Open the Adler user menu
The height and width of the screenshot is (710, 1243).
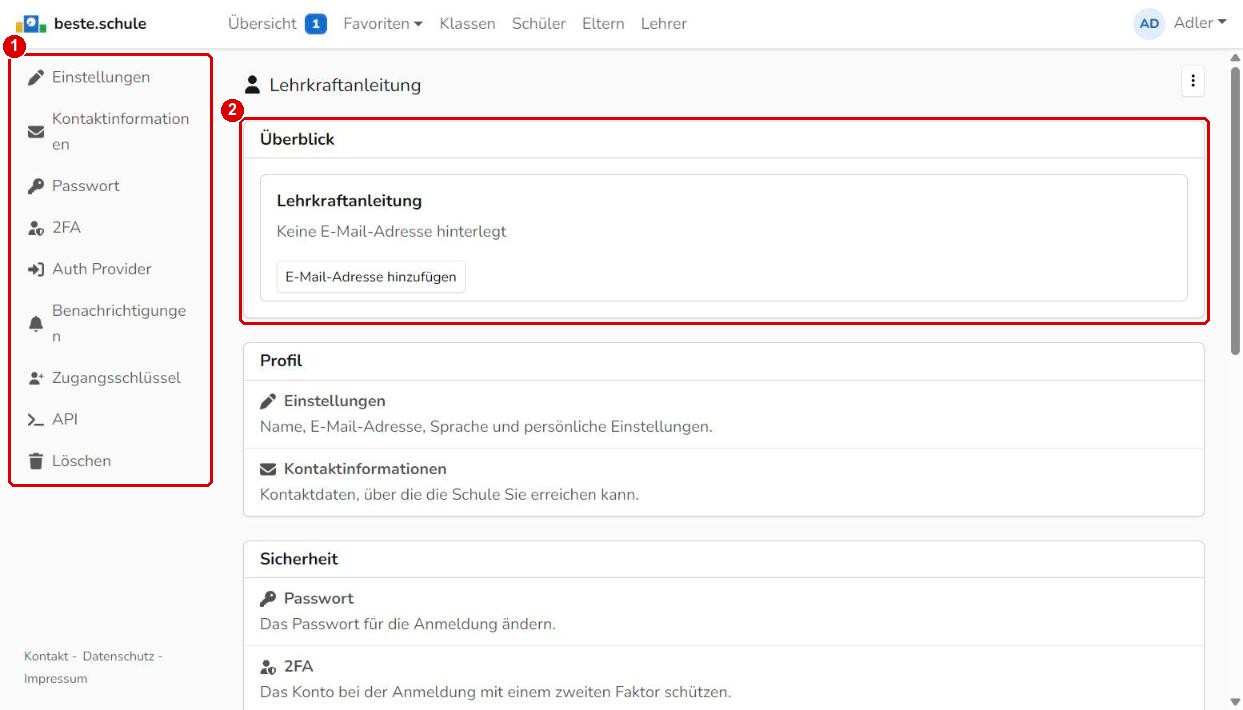coord(1200,23)
